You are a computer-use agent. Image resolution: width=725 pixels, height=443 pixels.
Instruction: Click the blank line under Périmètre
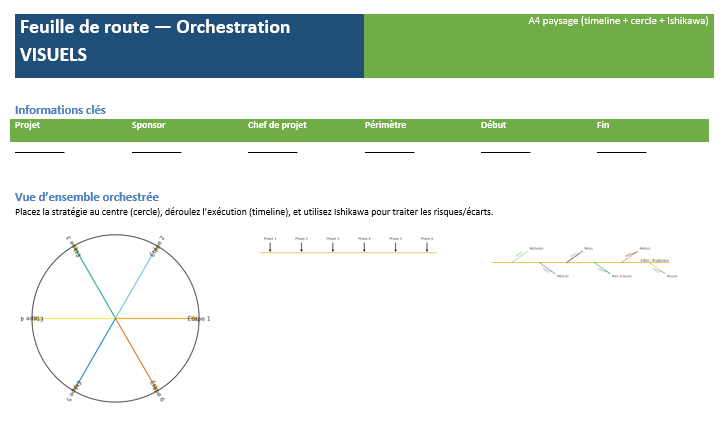[389, 150]
